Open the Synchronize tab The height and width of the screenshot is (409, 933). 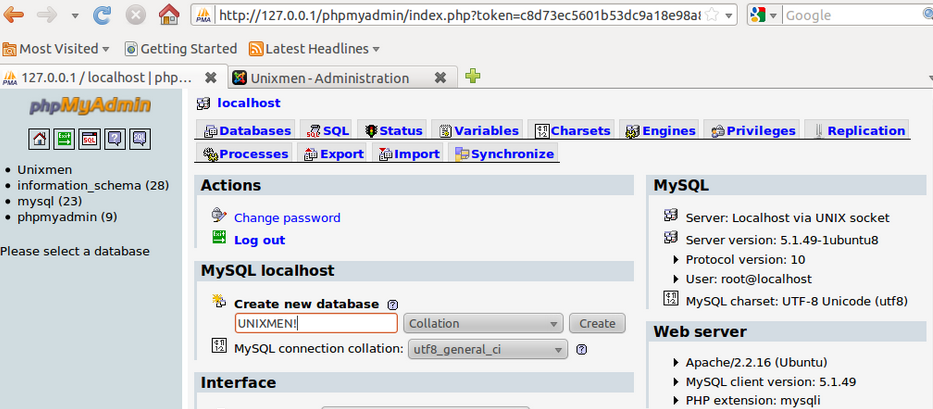(504, 154)
